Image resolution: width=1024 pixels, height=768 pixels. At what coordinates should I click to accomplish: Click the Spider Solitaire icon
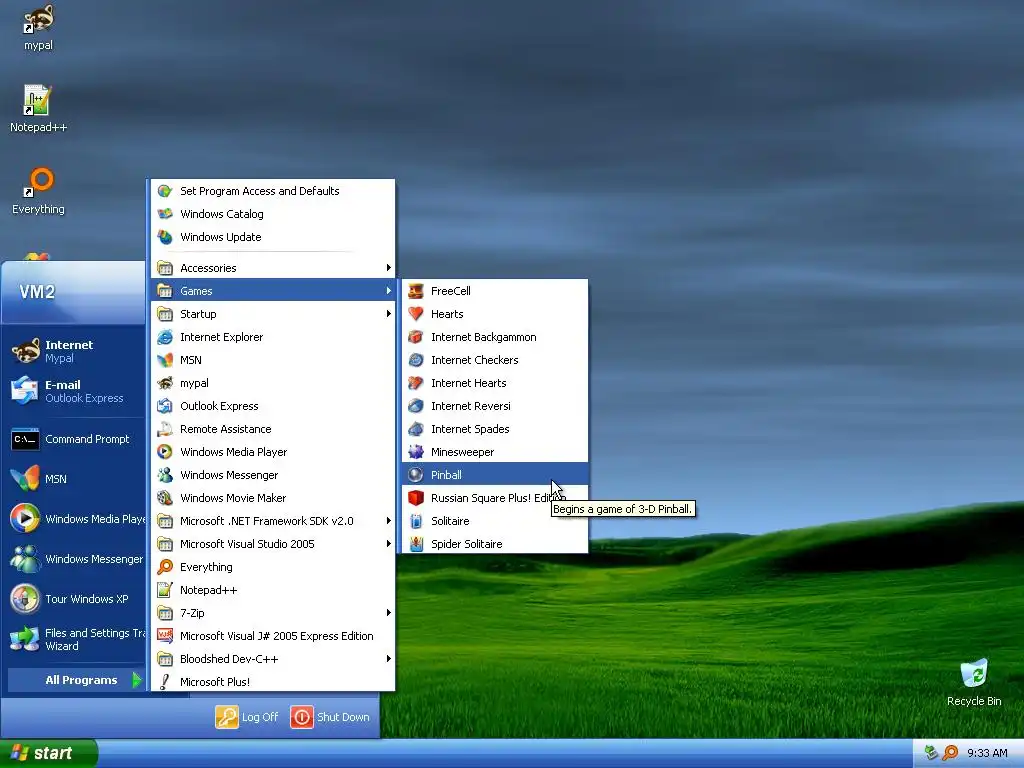(416, 543)
